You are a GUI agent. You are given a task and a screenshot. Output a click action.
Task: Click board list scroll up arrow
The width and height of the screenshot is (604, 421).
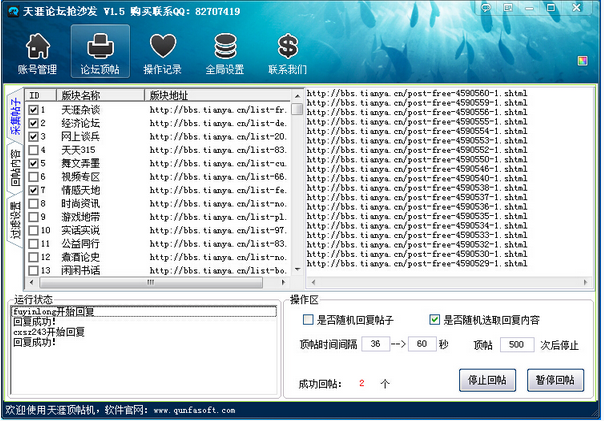click(x=297, y=96)
